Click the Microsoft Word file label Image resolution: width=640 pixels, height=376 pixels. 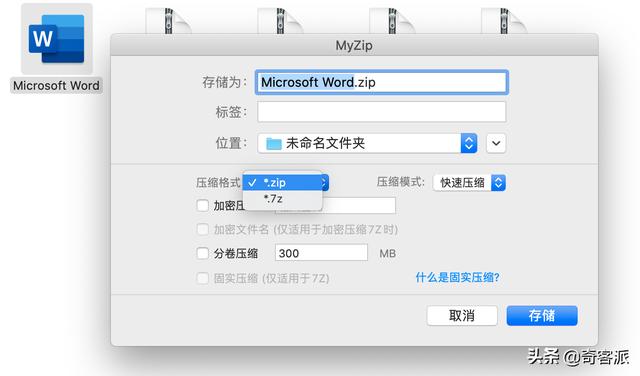pos(56,85)
